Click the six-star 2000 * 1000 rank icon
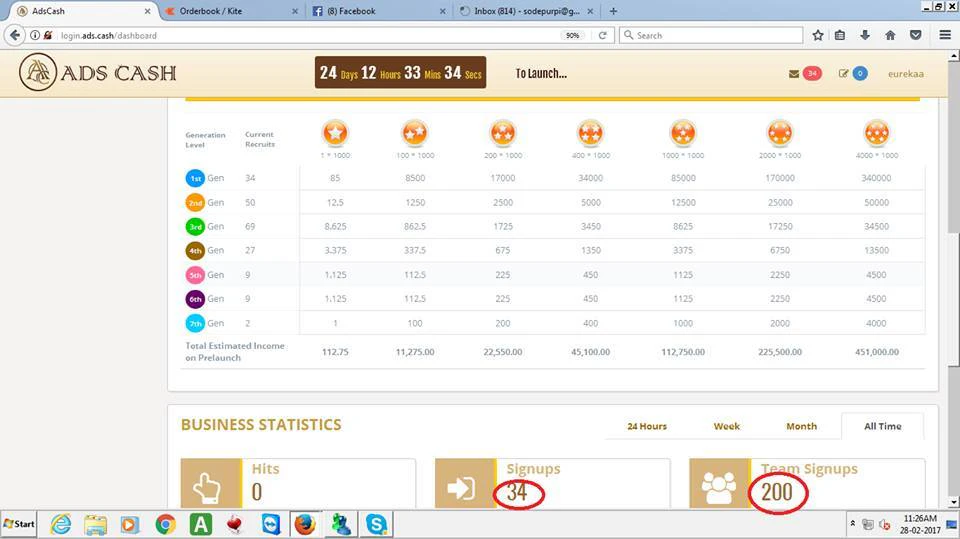 (x=780, y=133)
